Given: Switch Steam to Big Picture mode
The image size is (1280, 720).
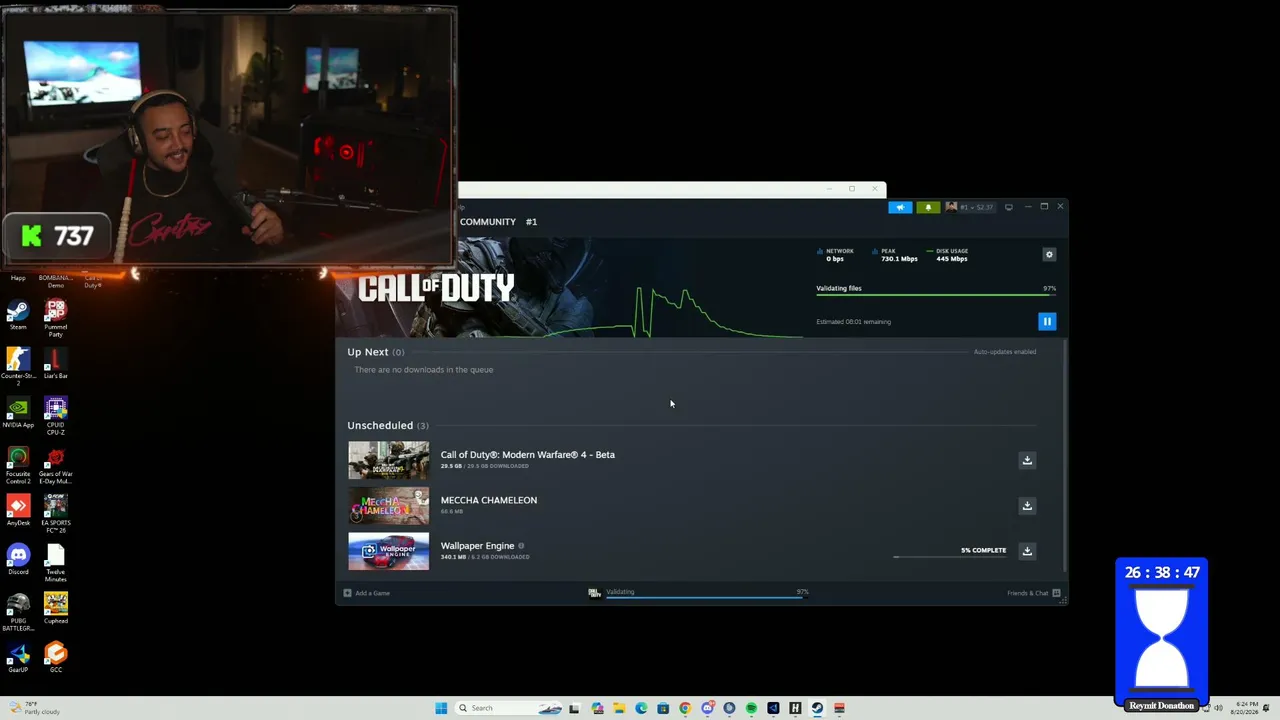Looking at the screenshot, I should pos(1008,207).
